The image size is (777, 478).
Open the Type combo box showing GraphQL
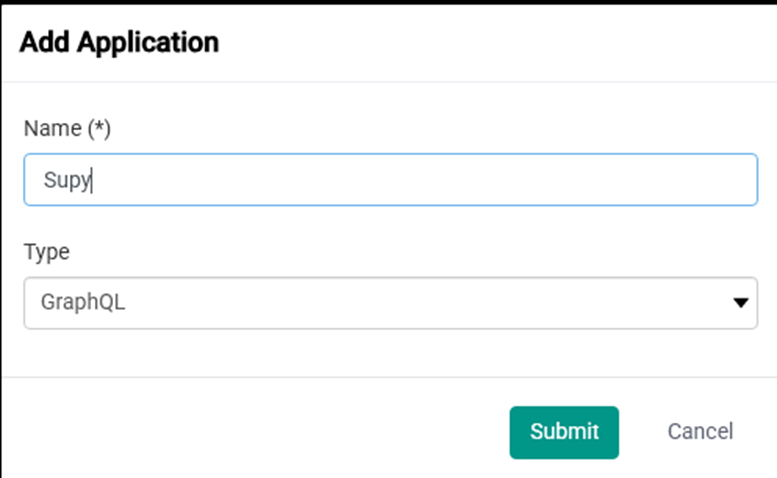[390, 303]
